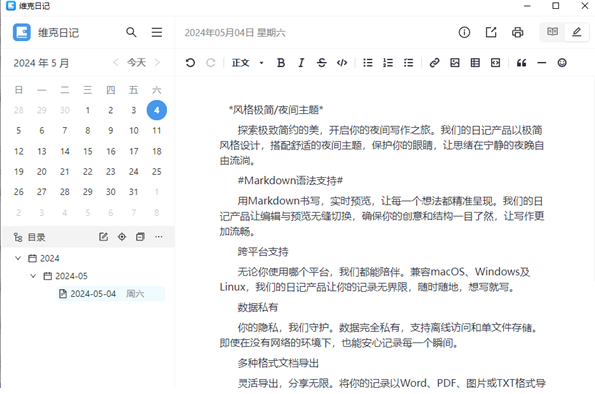The image size is (595, 394).
Task: Open the 正文 paragraph style dropdown
Action: 247,63
